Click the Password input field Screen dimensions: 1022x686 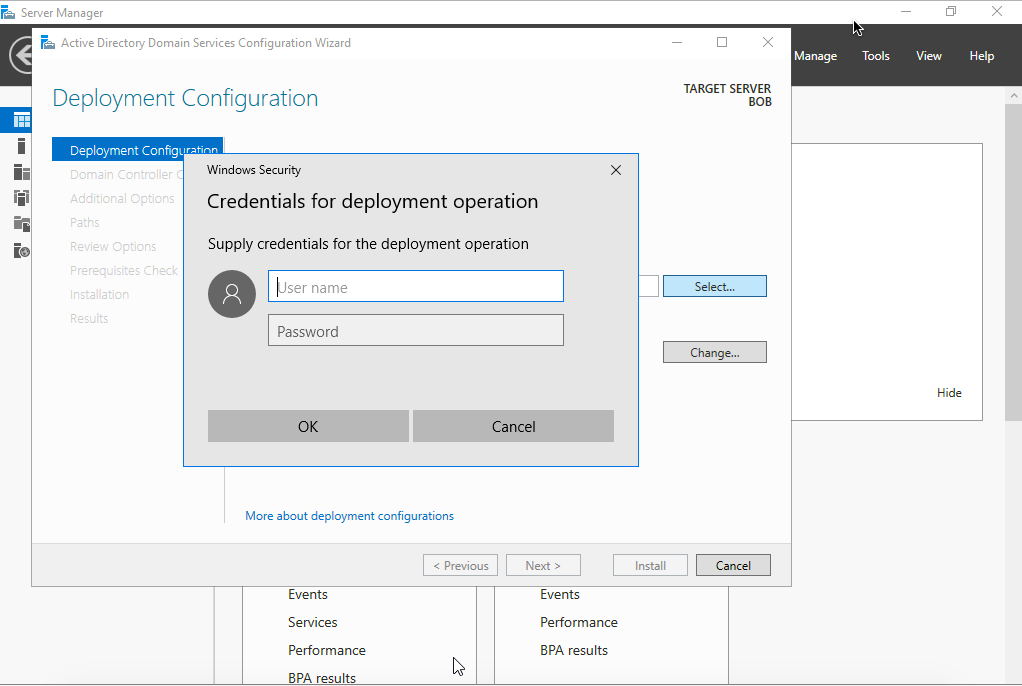click(x=415, y=331)
